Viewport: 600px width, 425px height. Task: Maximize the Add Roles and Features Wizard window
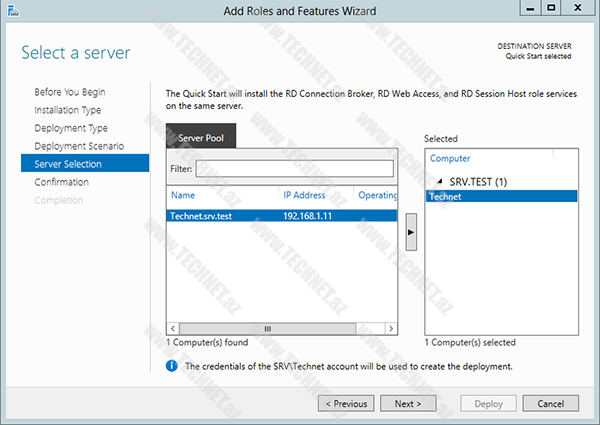(x=551, y=9)
